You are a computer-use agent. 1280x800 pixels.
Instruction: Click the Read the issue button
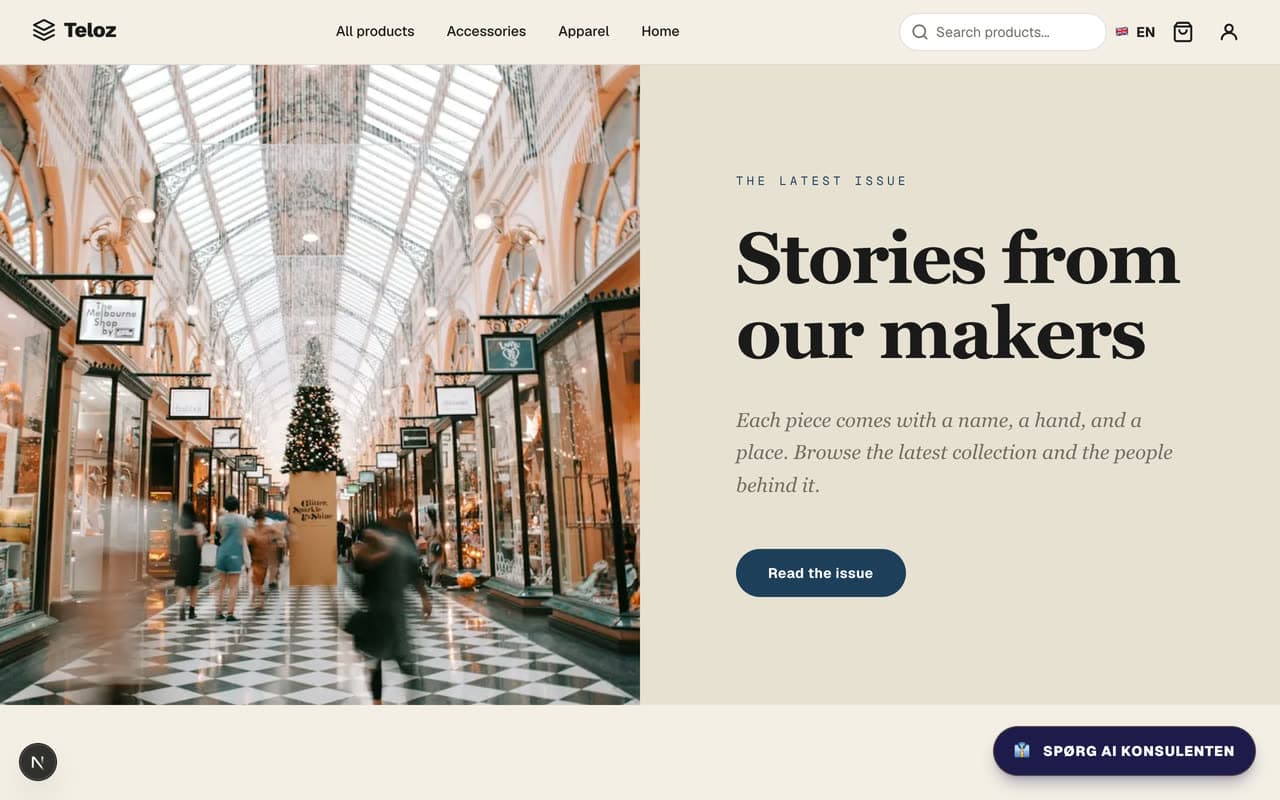click(x=821, y=573)
